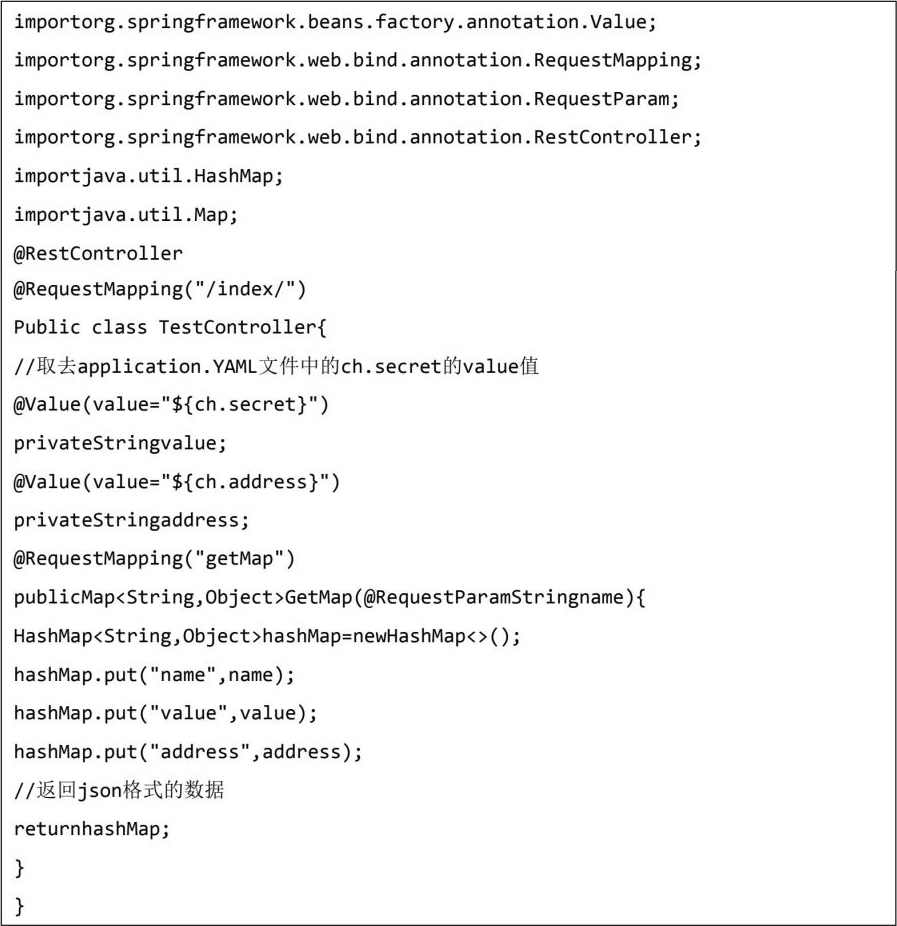Click the private String address declaration

point(131,520)
